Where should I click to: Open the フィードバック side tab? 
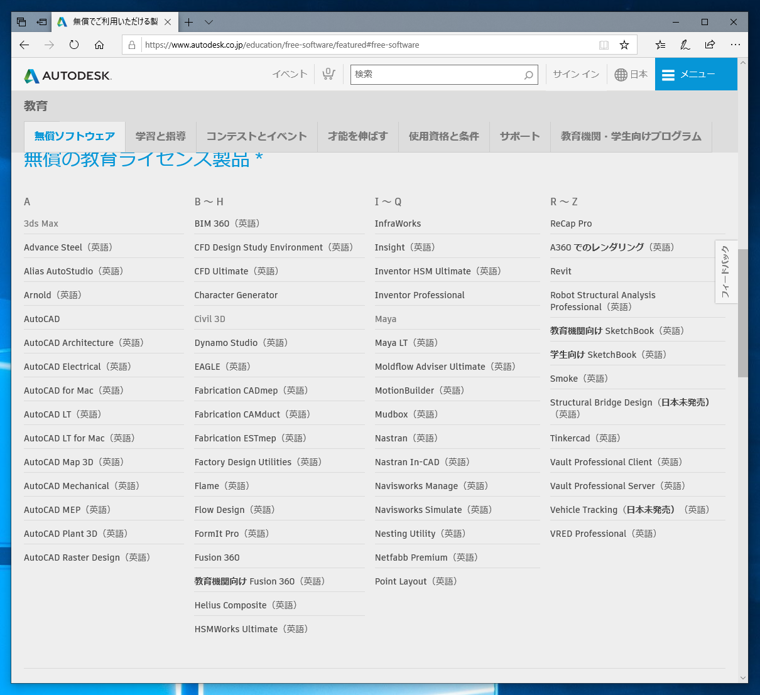pos(726,272)
